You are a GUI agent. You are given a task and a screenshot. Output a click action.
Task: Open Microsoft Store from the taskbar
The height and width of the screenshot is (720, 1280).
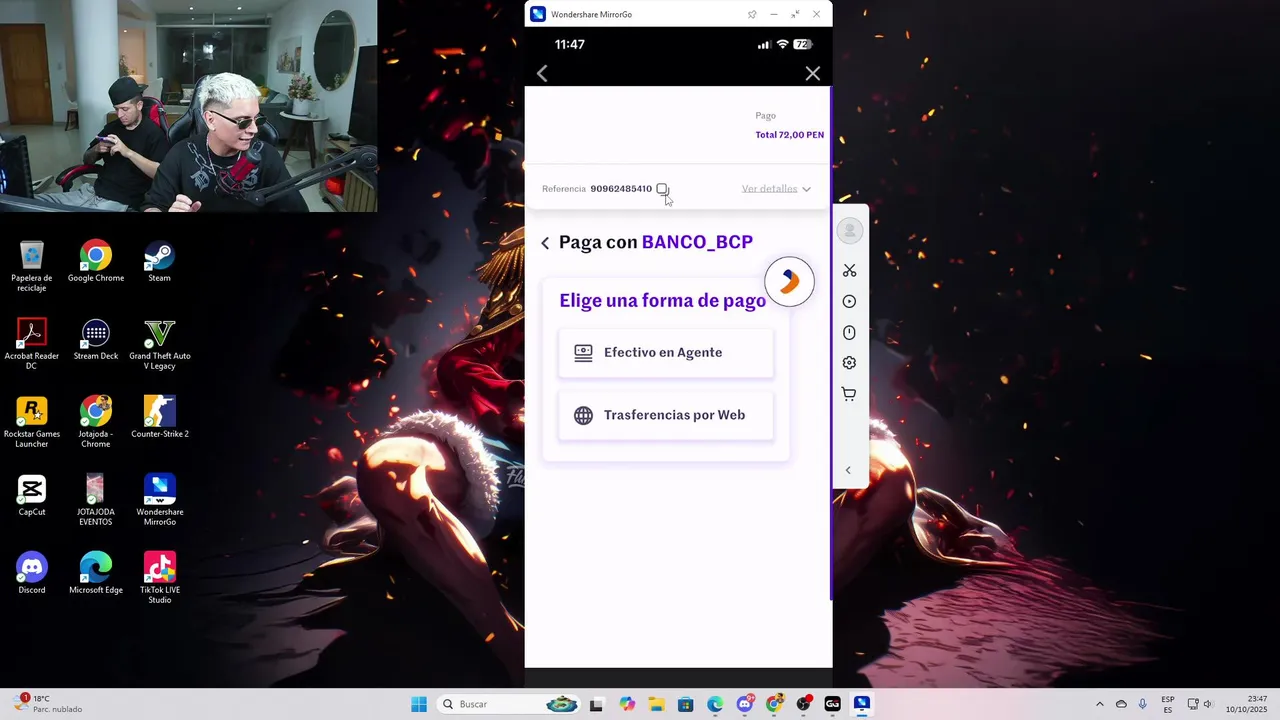coord(685,704)
